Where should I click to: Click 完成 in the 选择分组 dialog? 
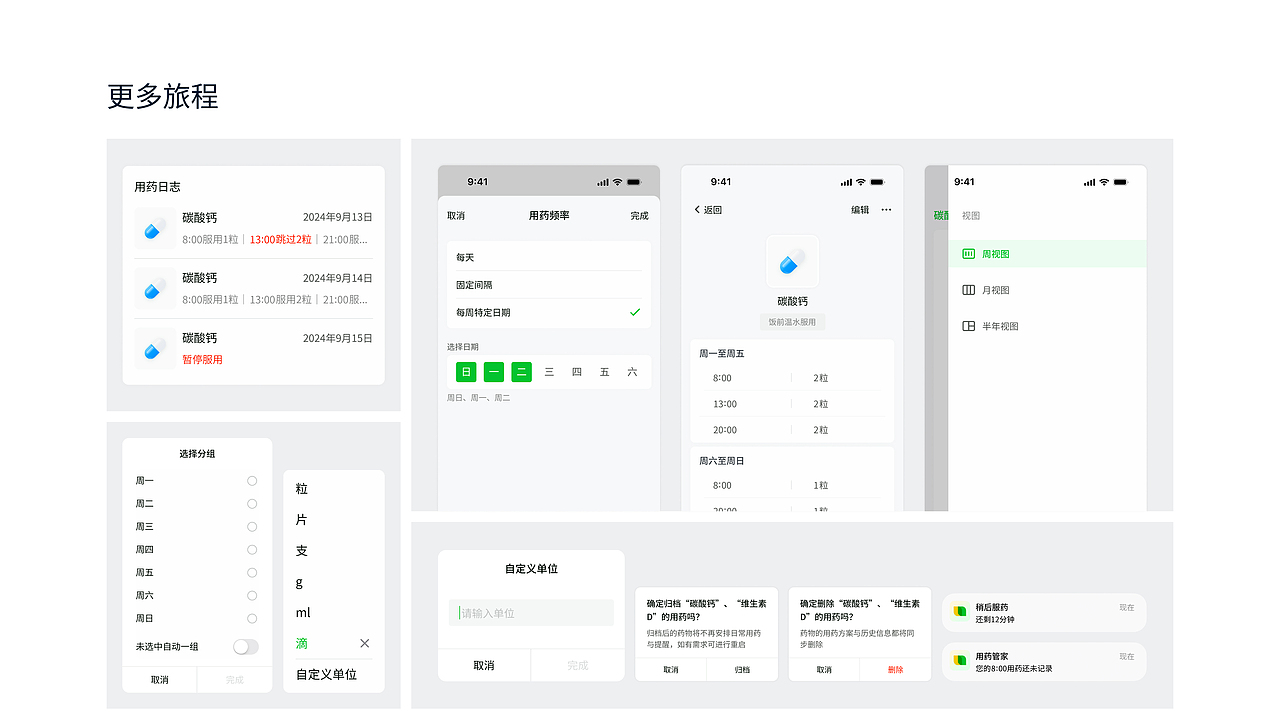pos(235,680)
